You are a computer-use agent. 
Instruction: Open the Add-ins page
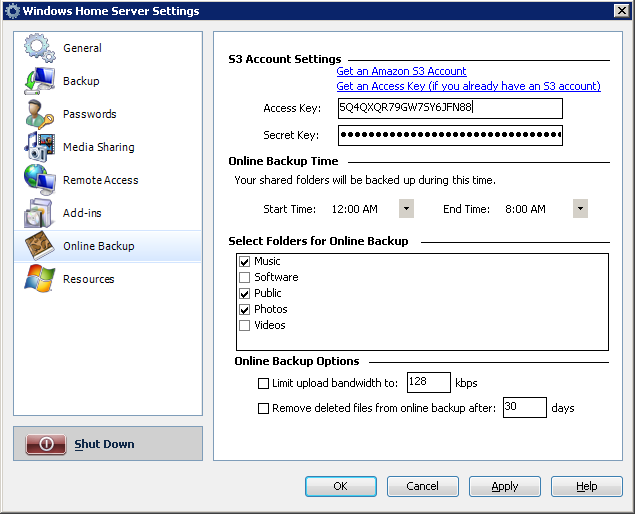(x=82, y=213)
